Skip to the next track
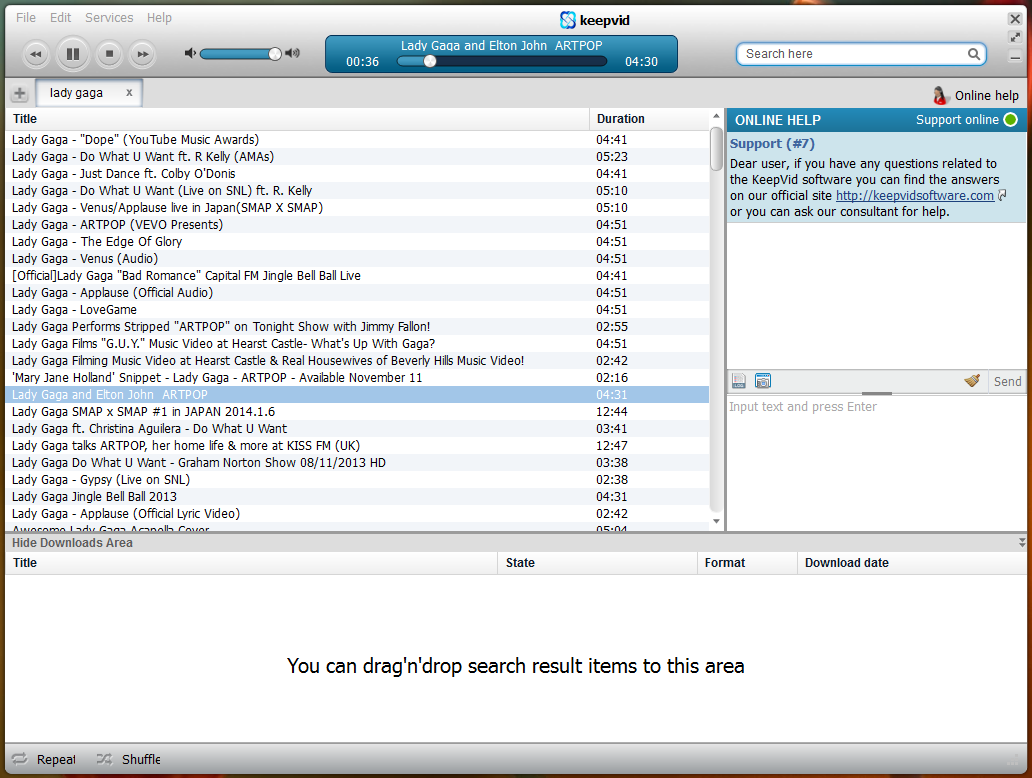This screenshot has width=1032, height=778. [x=142, y=54]
